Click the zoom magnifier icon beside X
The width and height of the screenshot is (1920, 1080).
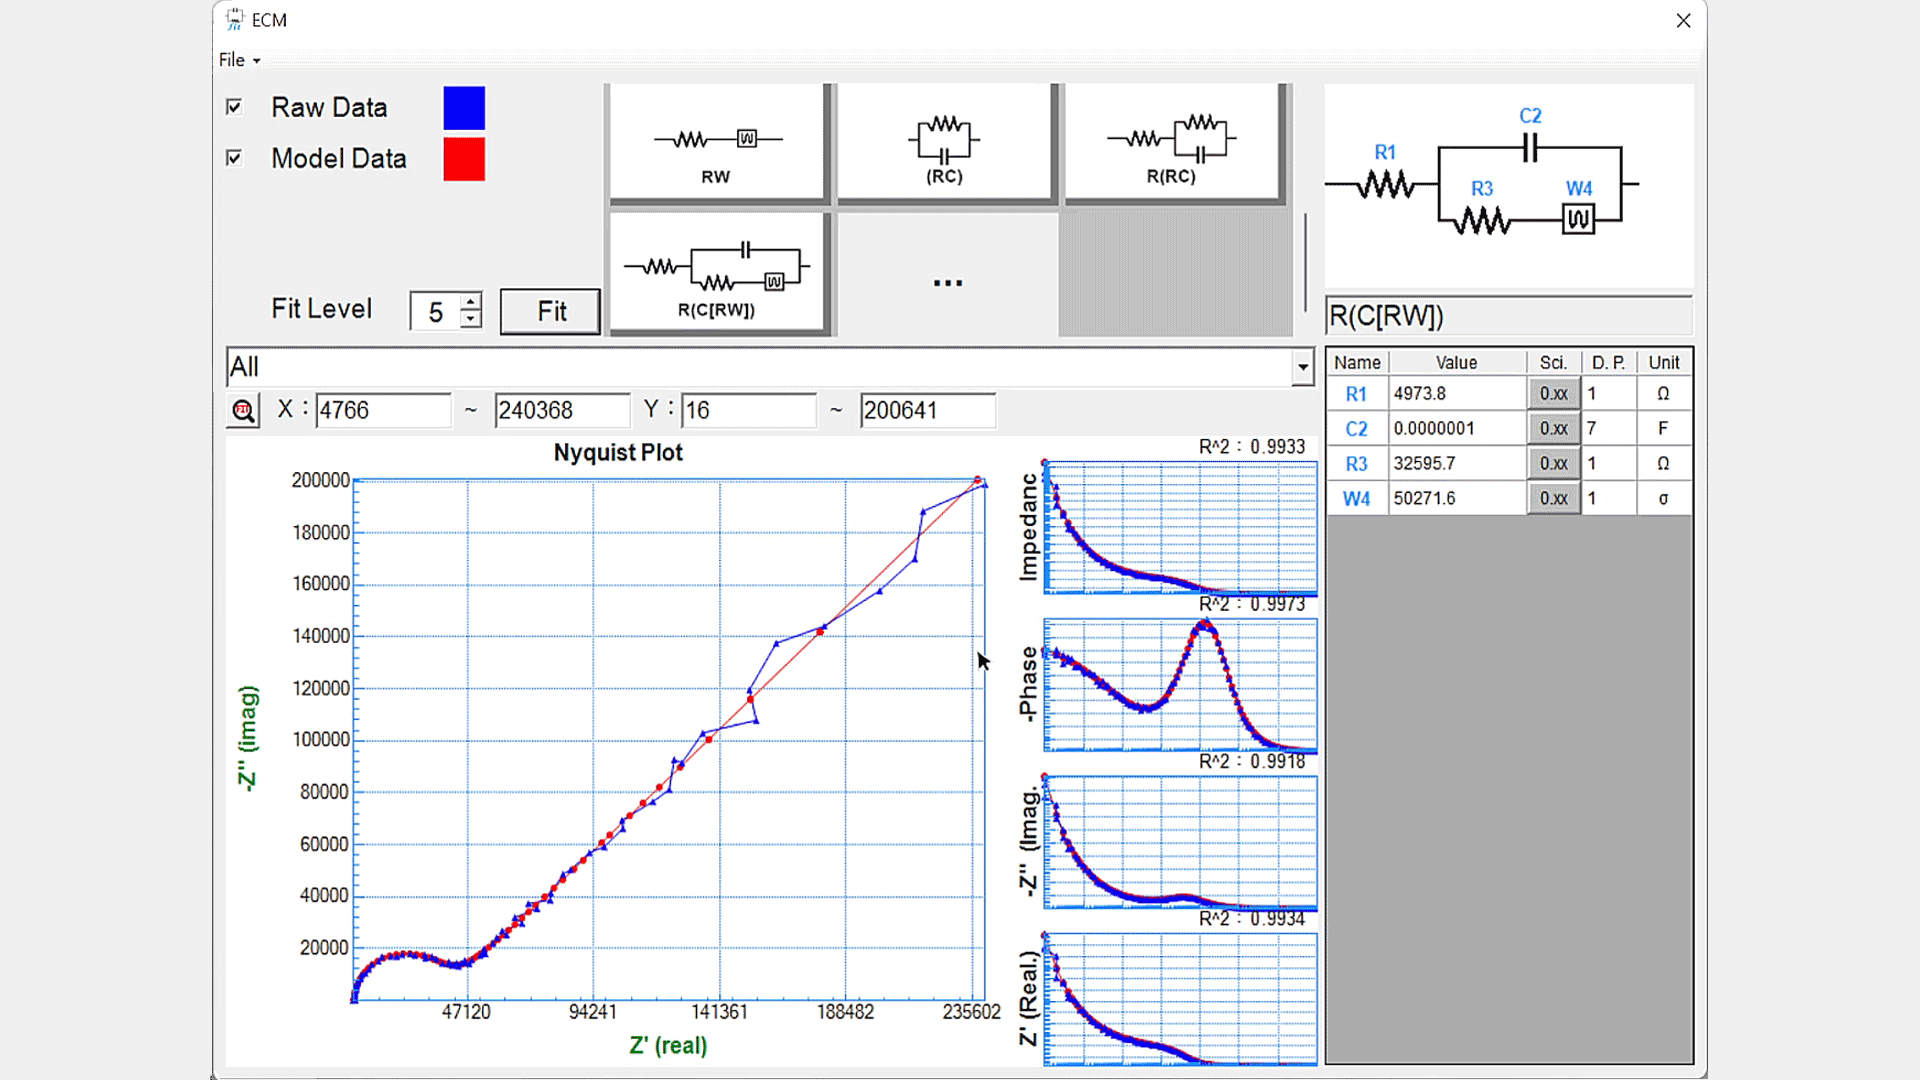click(x=243, y=410)
